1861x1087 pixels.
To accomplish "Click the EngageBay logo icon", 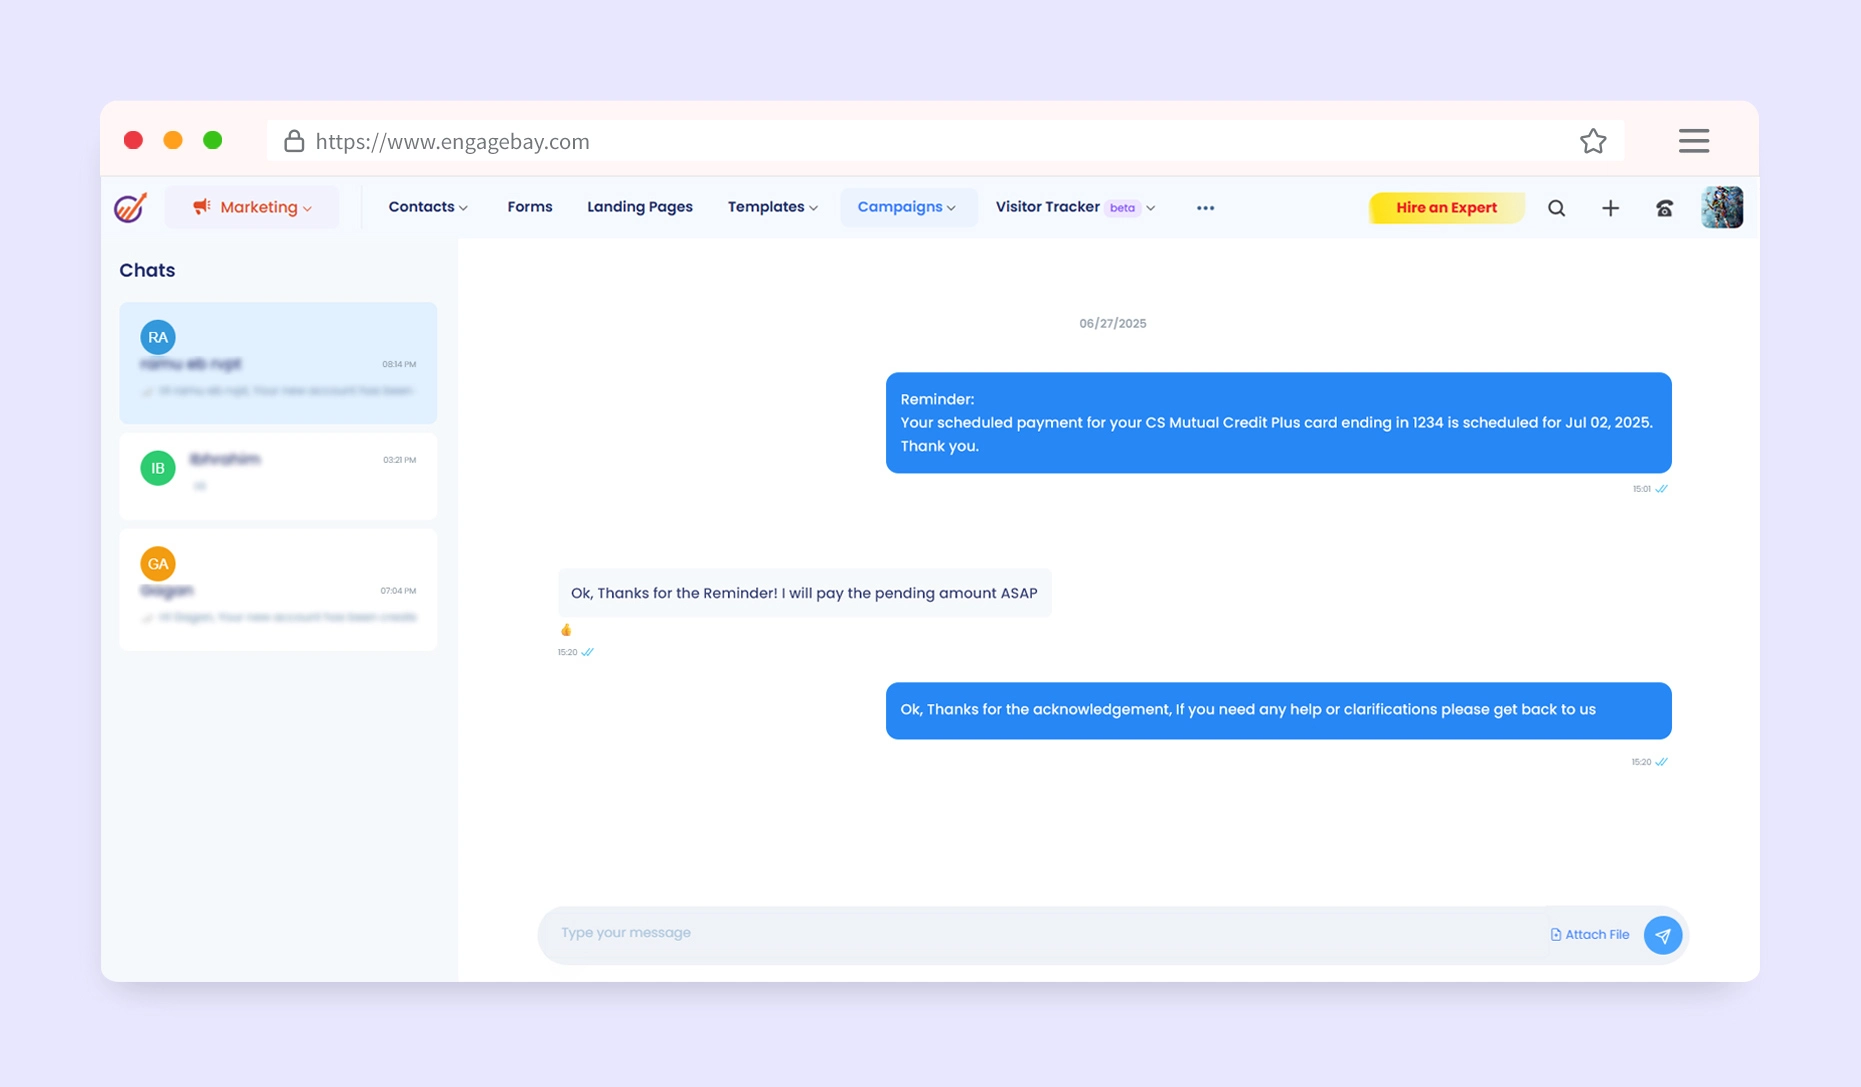I will 131,207.
